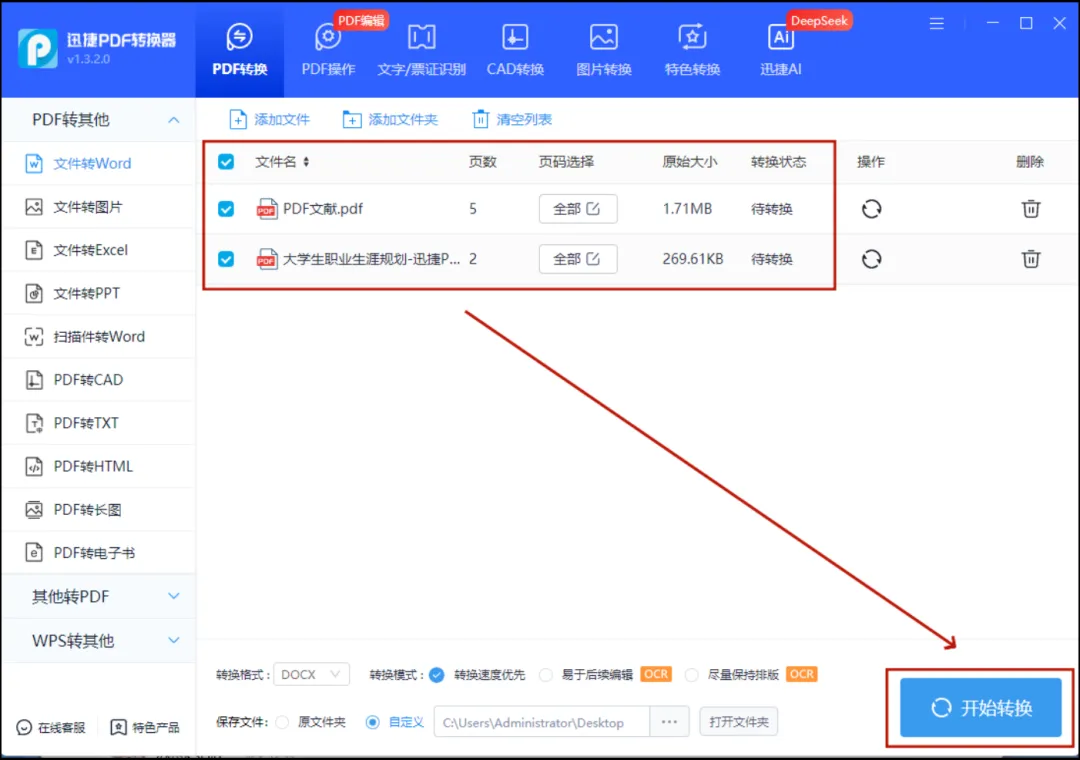Delete 大学生职业生涯规划 file with trash icon
Screen dimensions: 1080x760
(x=1030, y=259)
